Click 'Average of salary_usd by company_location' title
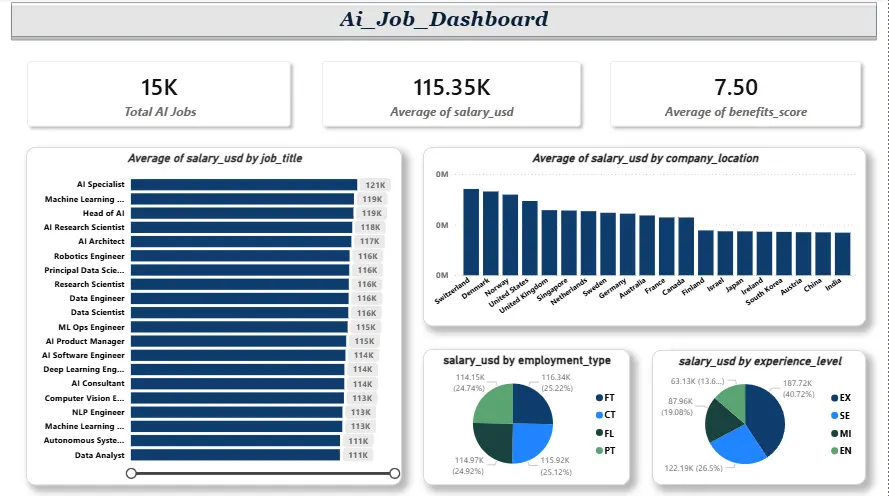Viewport: 889px width, 496px height. pos(645,158)
